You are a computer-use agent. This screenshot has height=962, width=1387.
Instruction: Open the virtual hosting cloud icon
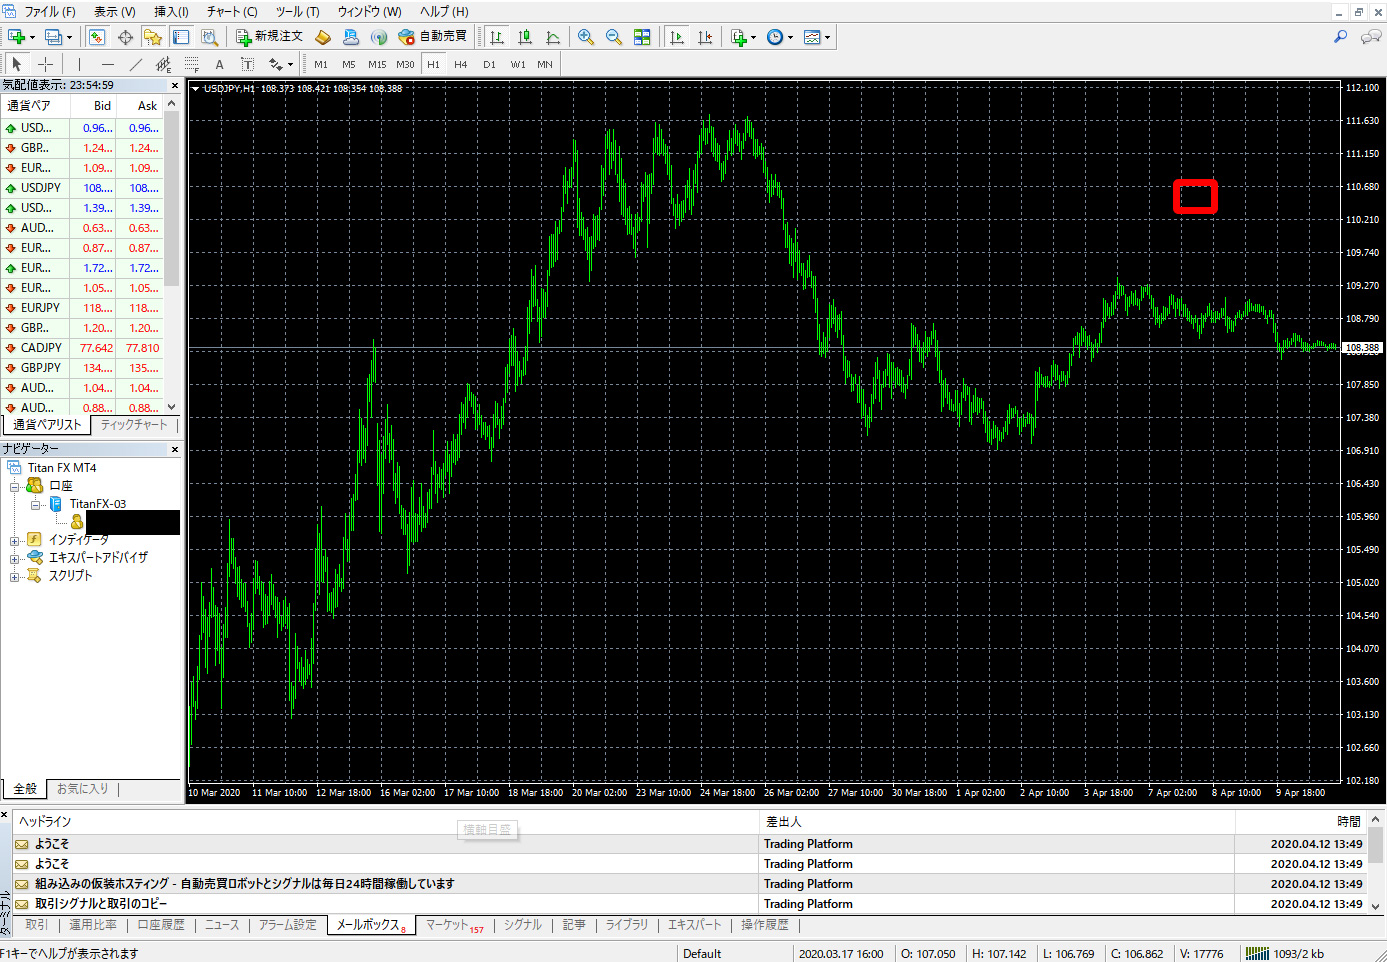[x=351, y=37]
